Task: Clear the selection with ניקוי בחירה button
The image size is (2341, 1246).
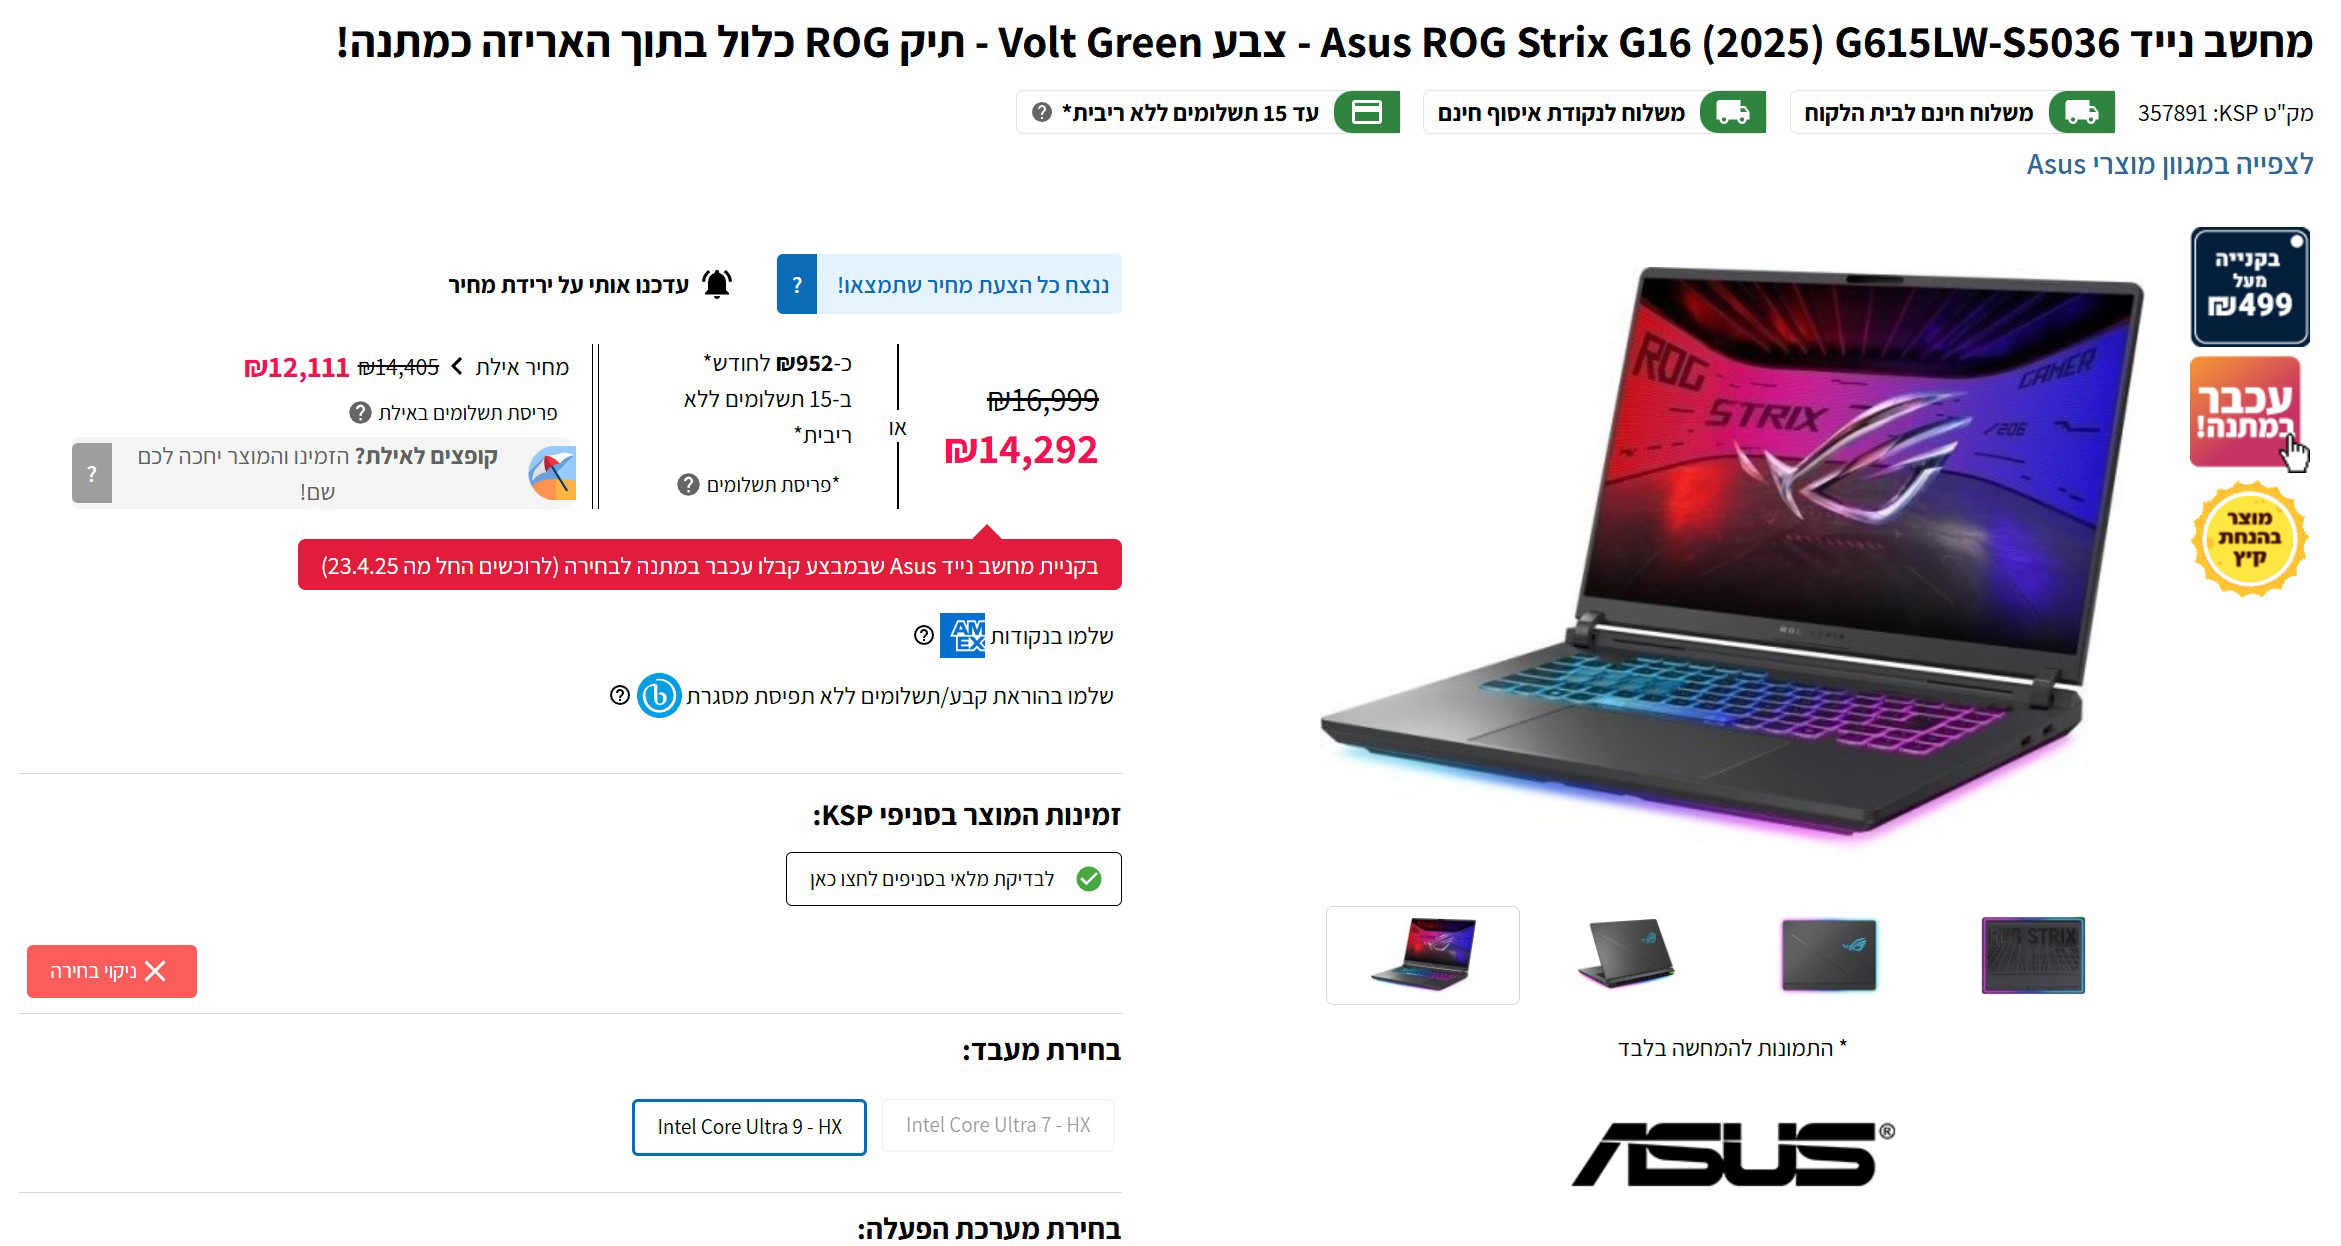Action: click(112, 971)
